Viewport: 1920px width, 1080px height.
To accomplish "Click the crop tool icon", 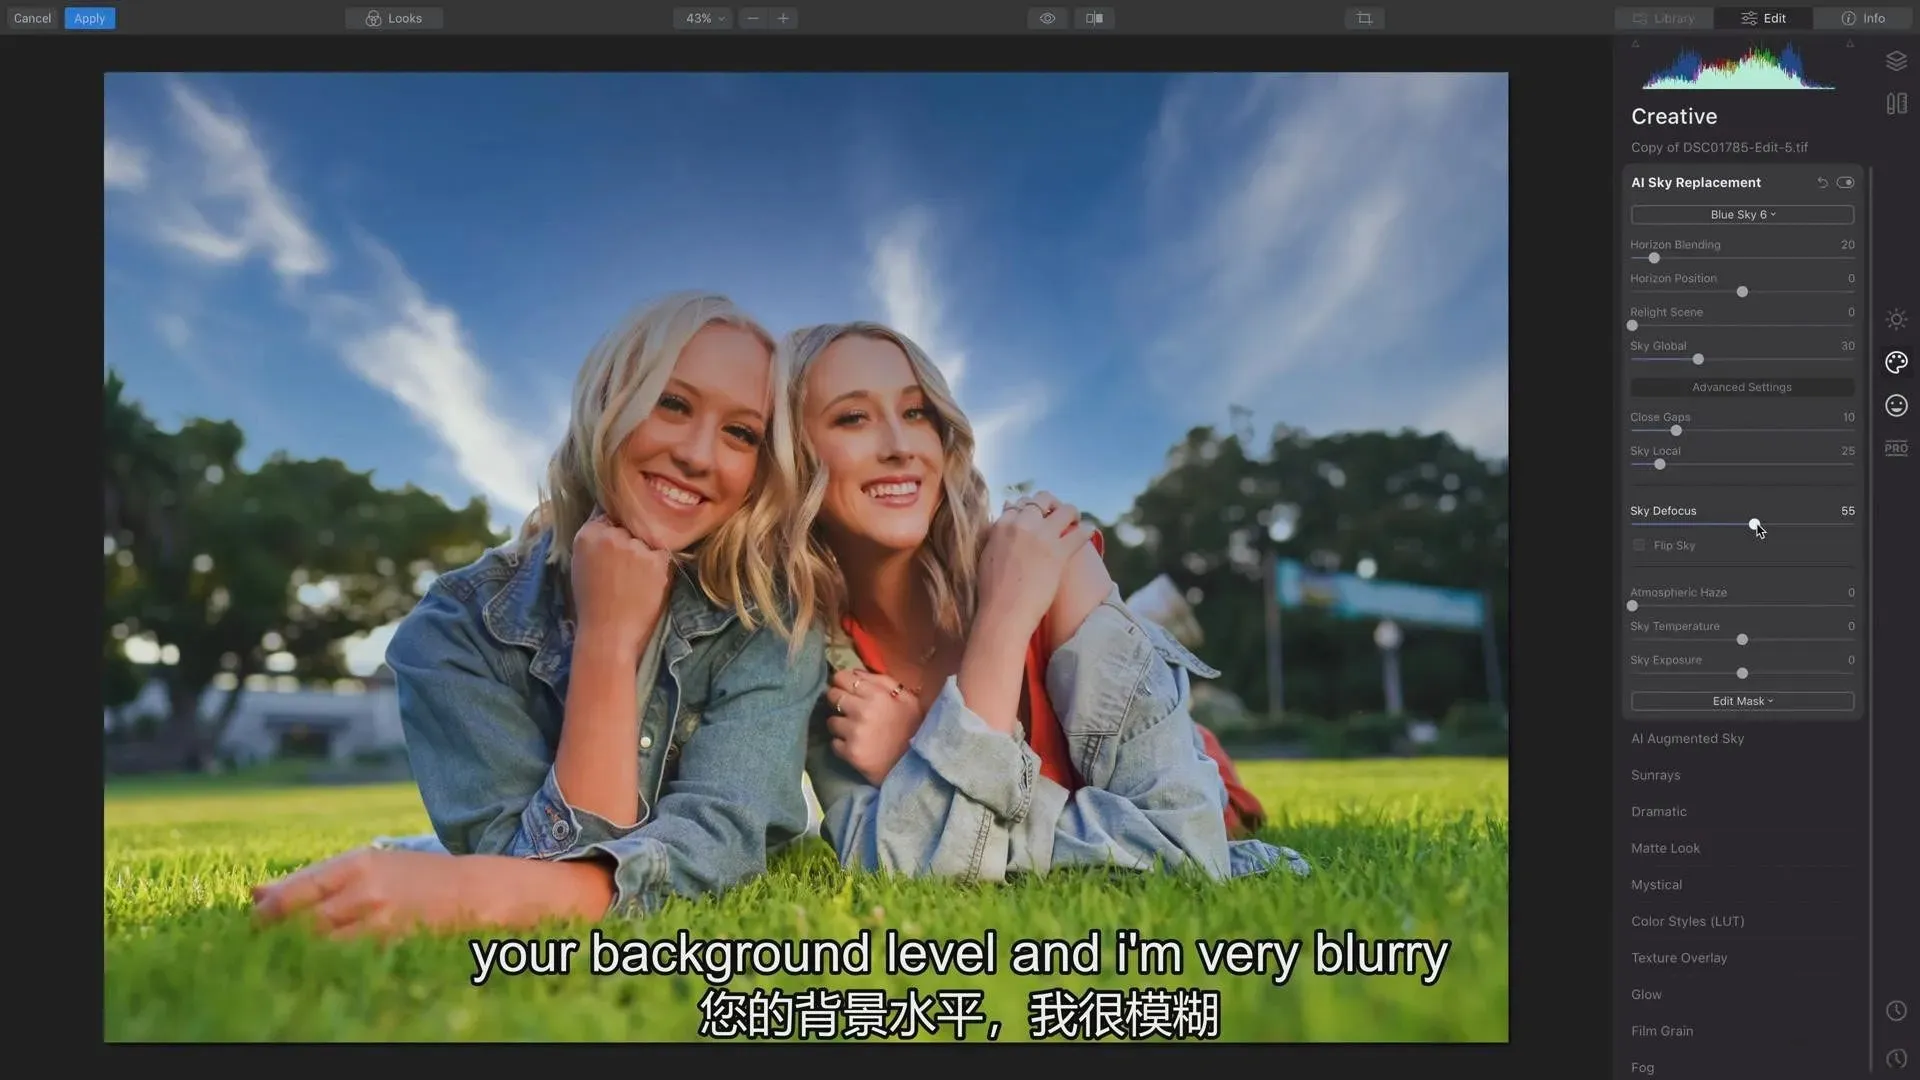I will point(1364,18).
